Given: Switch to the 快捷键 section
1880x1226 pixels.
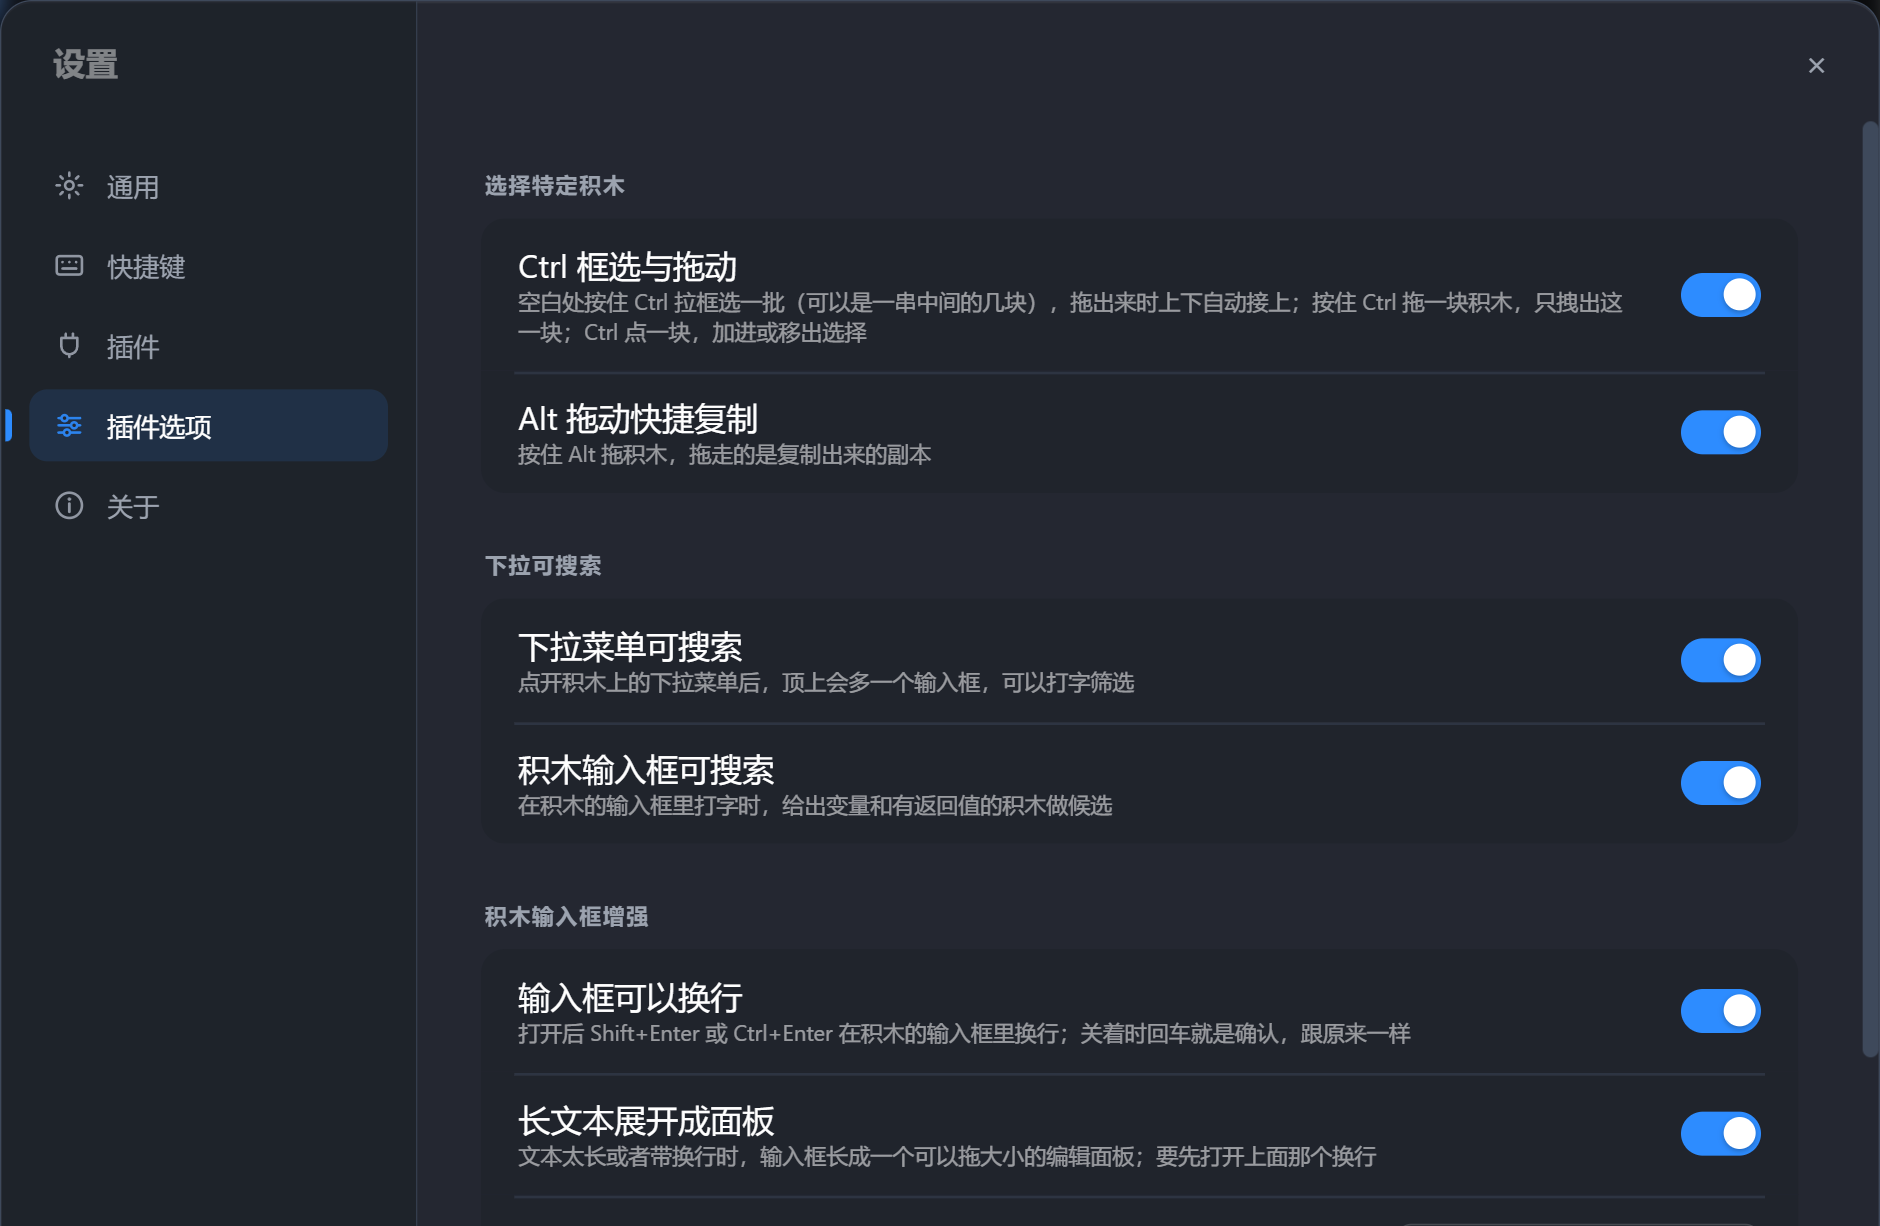Looking at the screenshot, I should point(209,267).
